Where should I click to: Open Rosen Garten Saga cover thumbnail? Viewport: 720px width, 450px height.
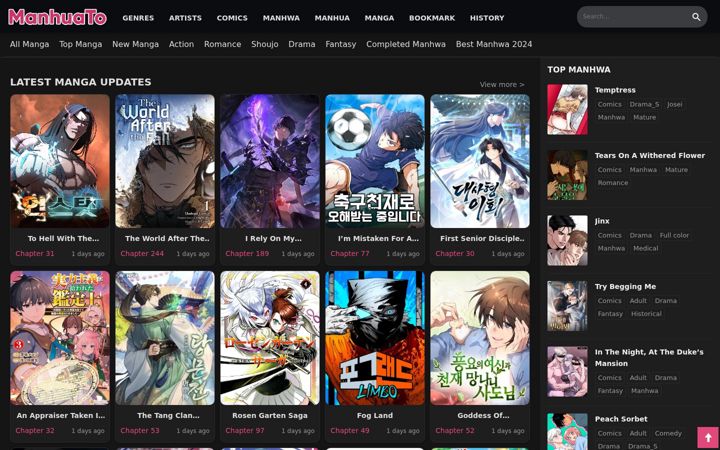270,338
